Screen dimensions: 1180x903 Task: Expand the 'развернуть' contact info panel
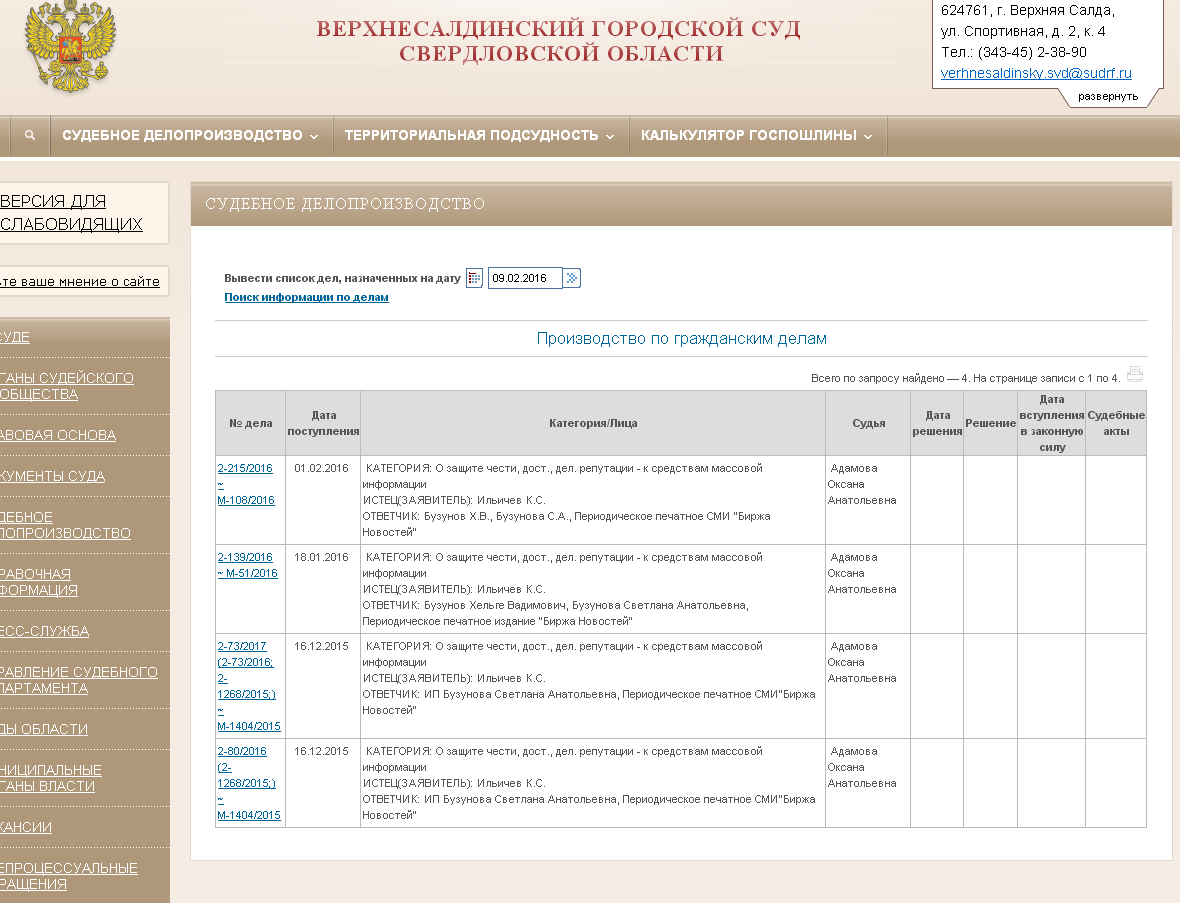coord(1107,96)
